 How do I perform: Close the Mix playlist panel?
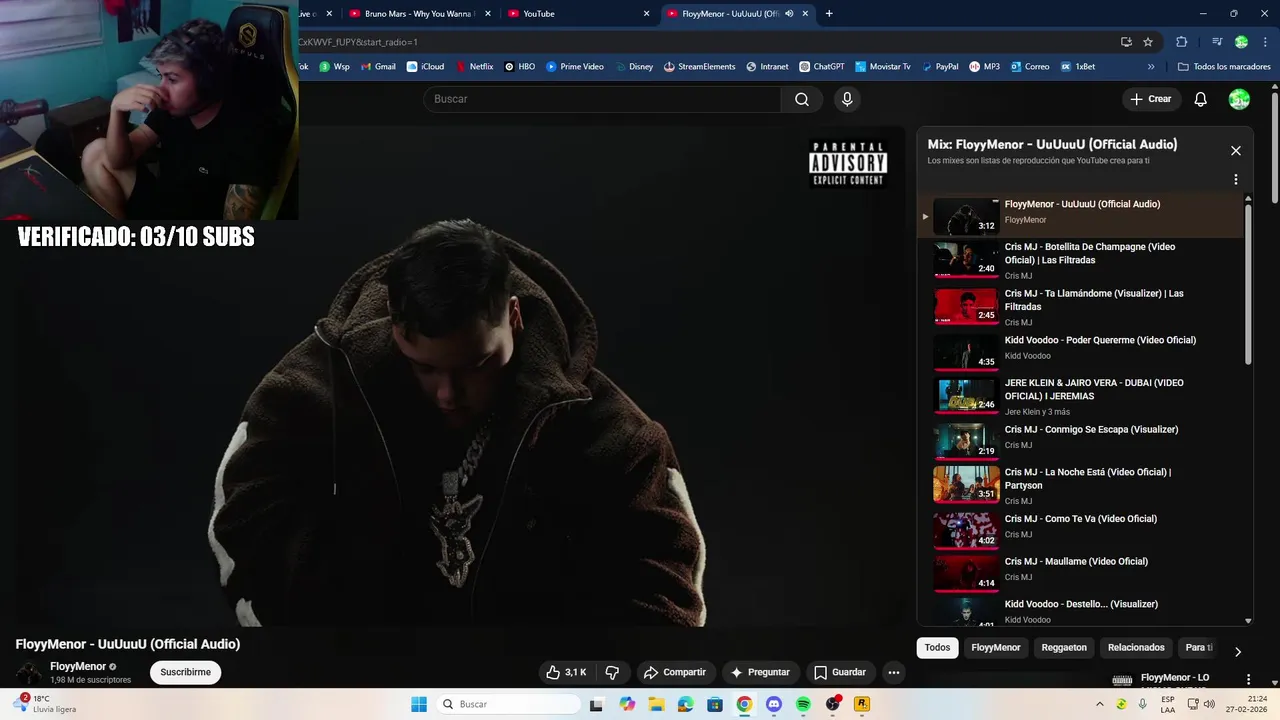pos(1236,151)
